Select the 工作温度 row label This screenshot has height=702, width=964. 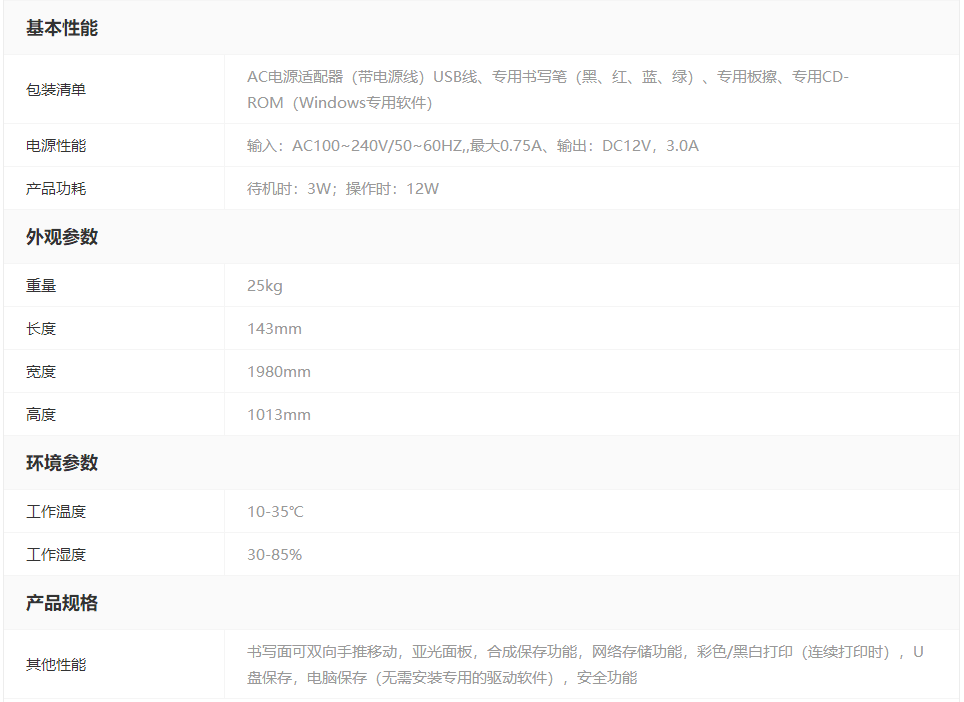pyautogui.click(x=56, y=512)
